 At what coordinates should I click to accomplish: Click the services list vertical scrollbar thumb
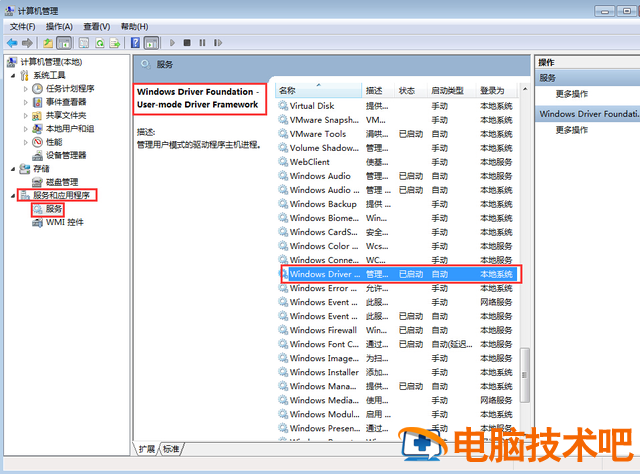[x=525, y=375]
